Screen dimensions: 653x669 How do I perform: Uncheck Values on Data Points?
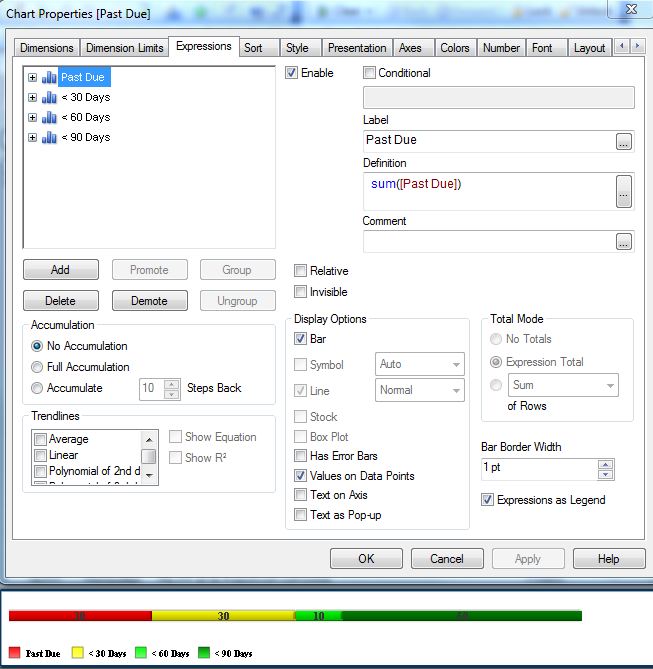pyautogui.click(x=300, y=476)
